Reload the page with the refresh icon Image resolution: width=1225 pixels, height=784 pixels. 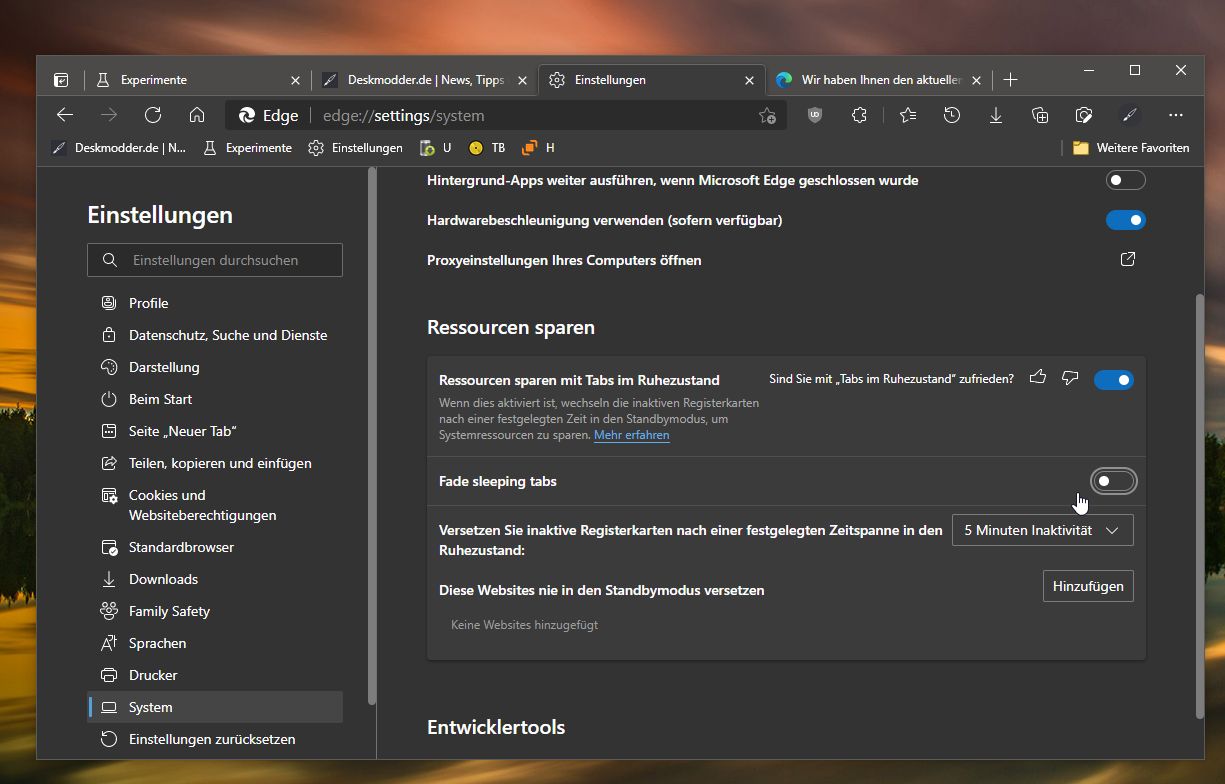pyautogui.click(x=153, y=115)
